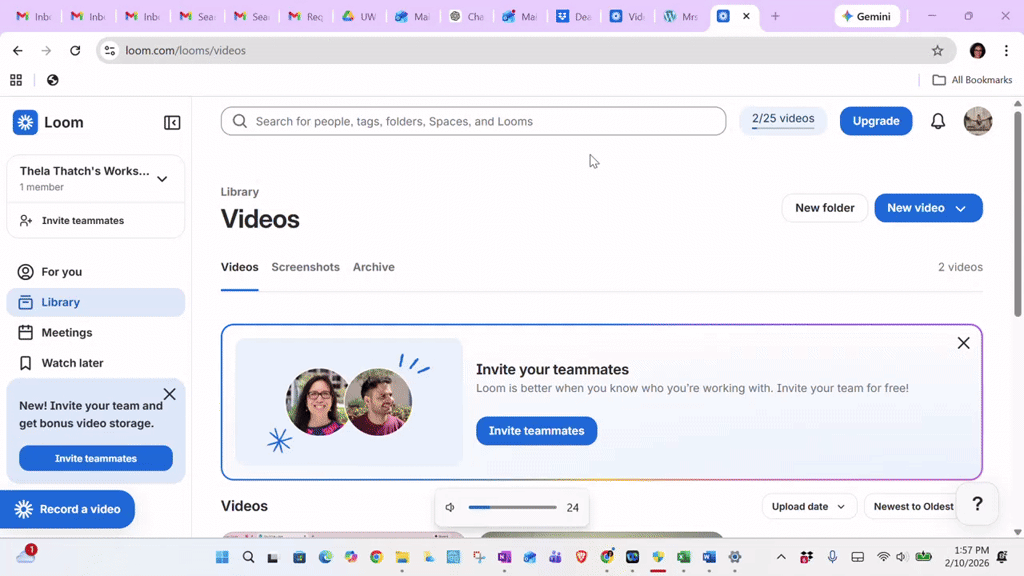Click the microphone icon in system tray
1024x576 pixels.
point(832,557)
